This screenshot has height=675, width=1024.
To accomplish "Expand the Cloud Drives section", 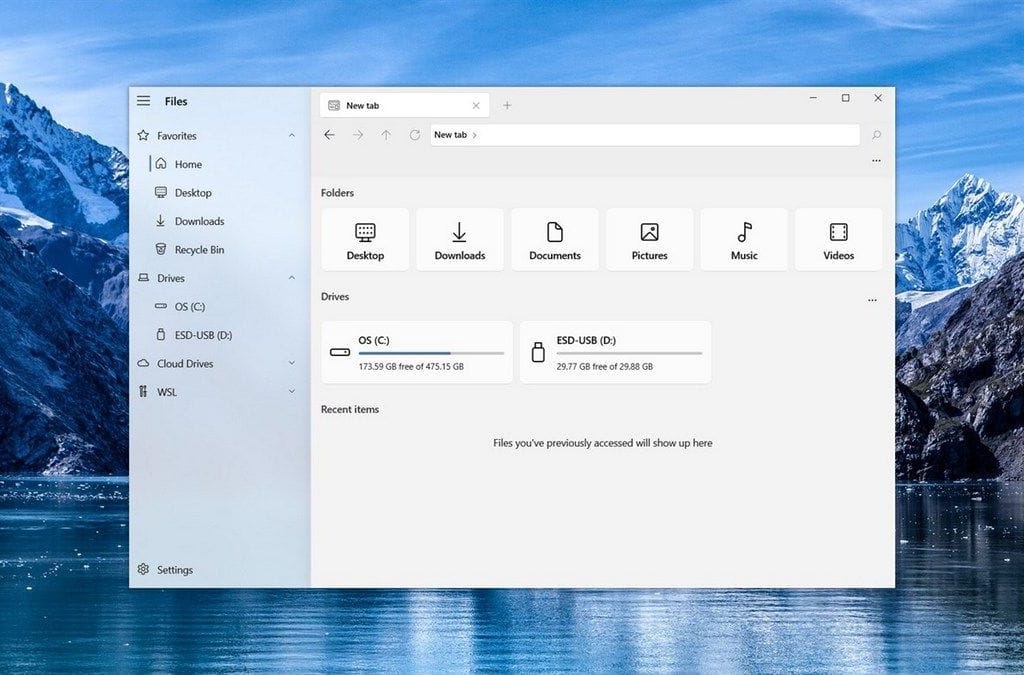I will click(291, 363).
